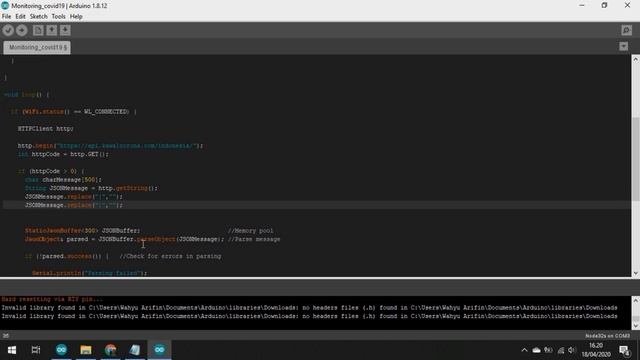The width and height of the screenshot is (640, 360).
Task: Click the first 'Invalid library found' console line
Action: pos(309,308)
